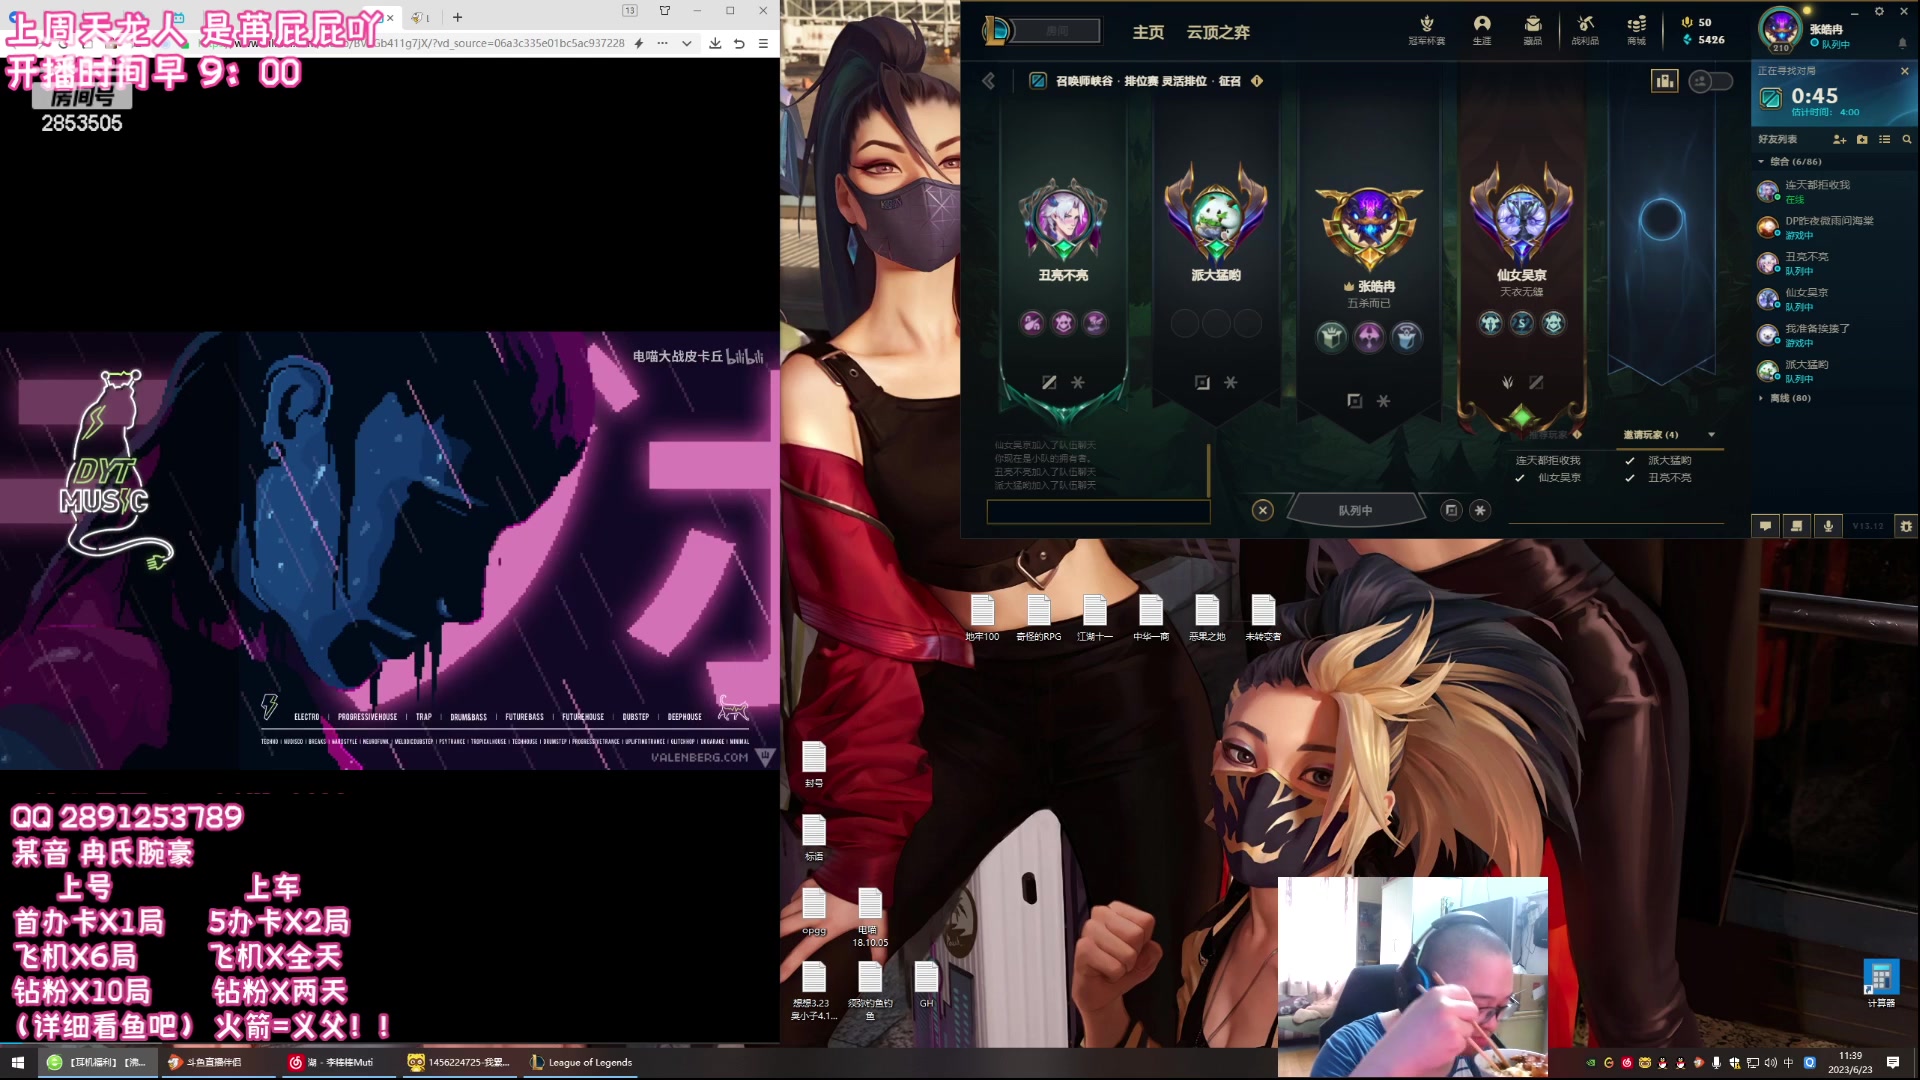
Task: Add a friend with the plus-person icon
Action: pos(1839,139)
